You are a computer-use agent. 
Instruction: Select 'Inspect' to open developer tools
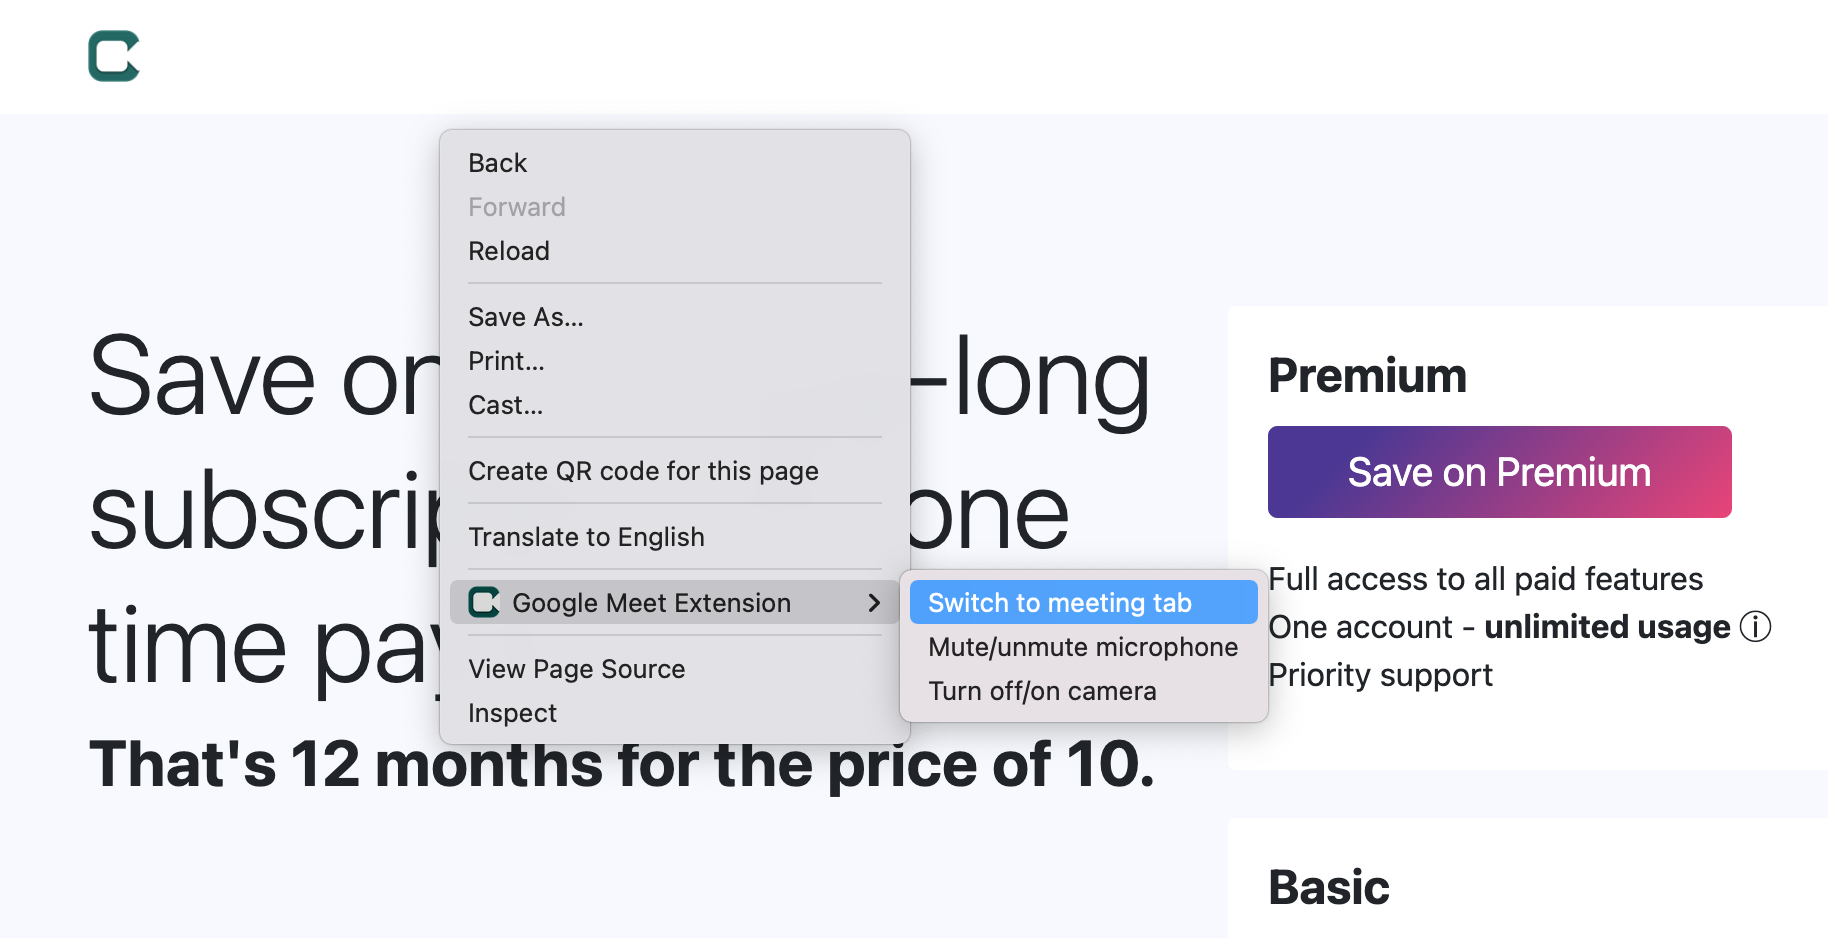click(x=512, y=712)
